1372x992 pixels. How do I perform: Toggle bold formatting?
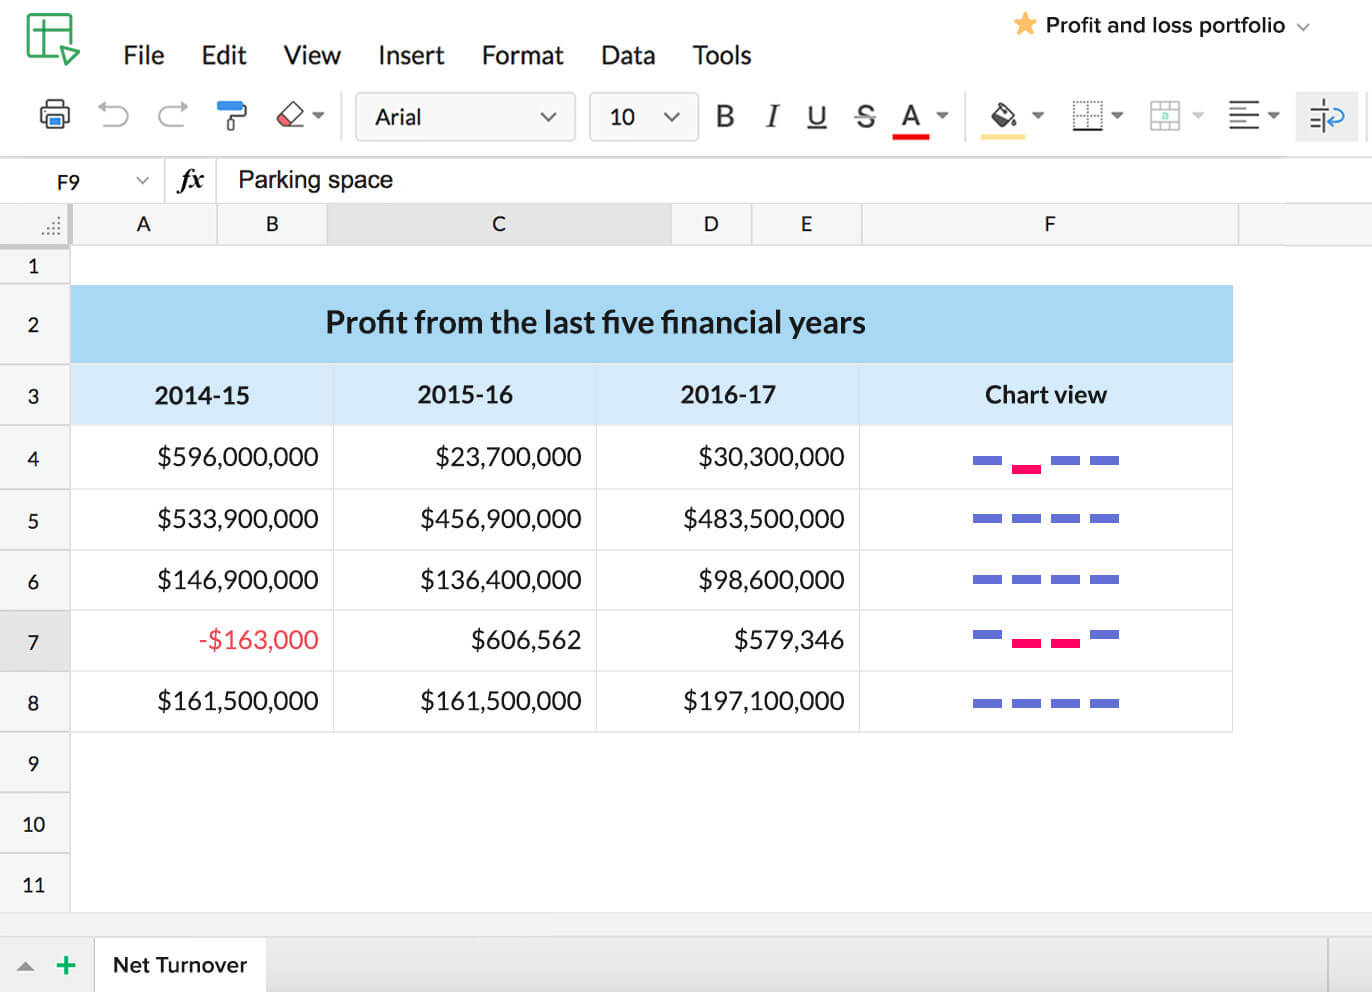[x=724, y=117]
